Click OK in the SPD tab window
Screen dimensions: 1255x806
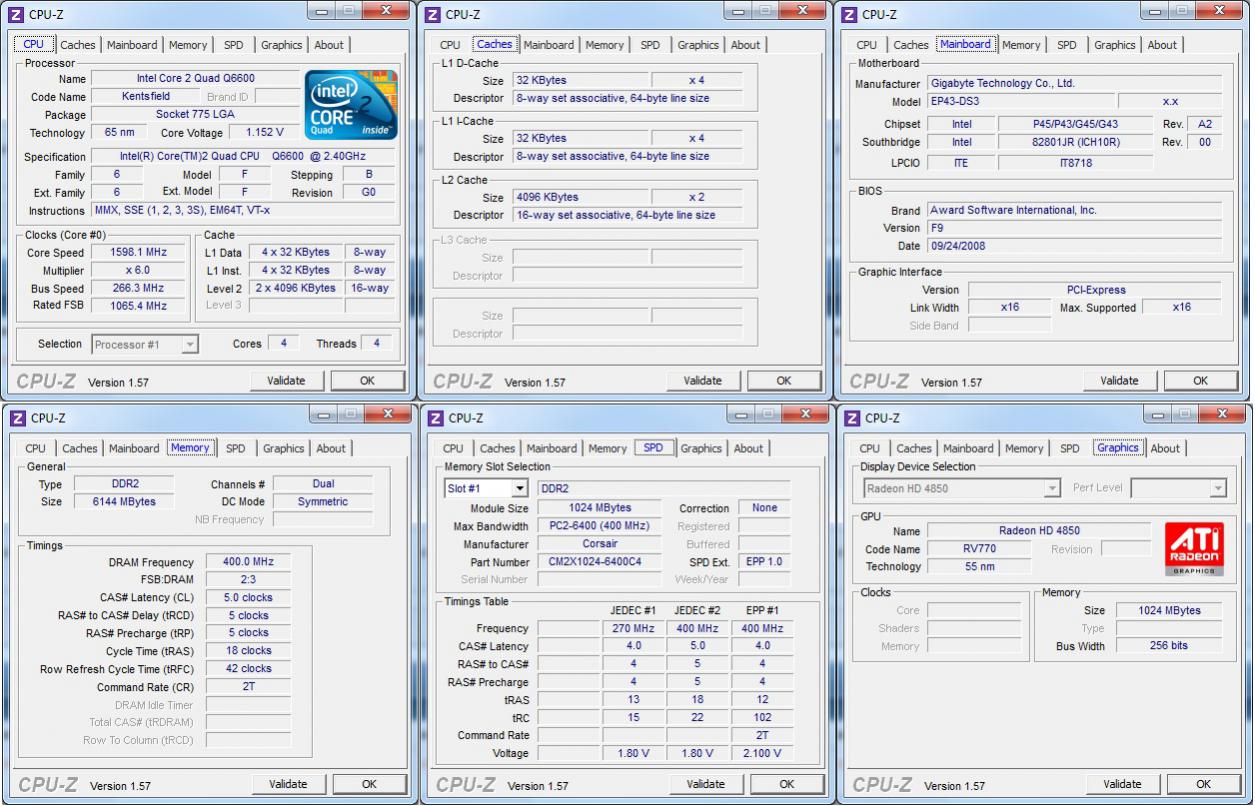787,784
